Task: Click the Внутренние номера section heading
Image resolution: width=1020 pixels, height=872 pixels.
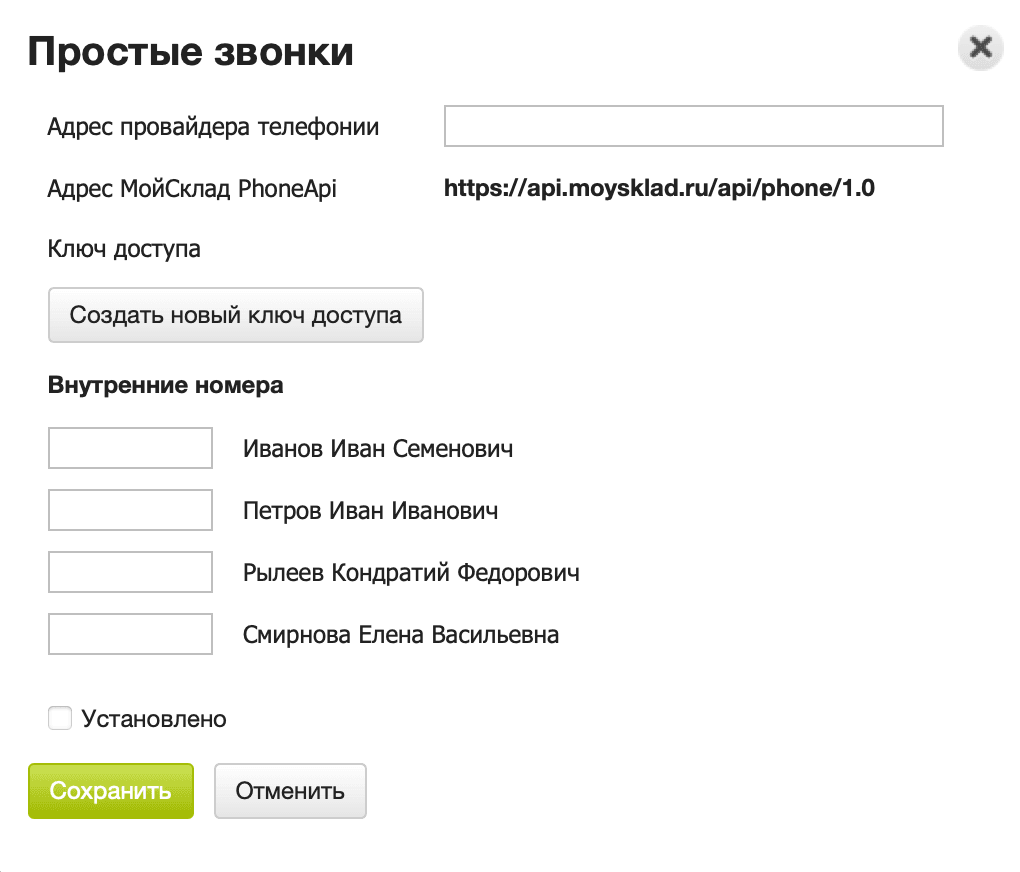Action: point(165,384)
